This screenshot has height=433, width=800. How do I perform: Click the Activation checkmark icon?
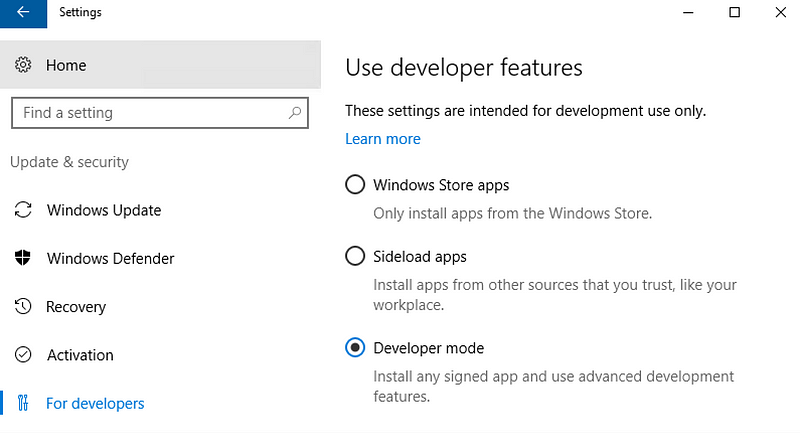[x=23, y=354]
